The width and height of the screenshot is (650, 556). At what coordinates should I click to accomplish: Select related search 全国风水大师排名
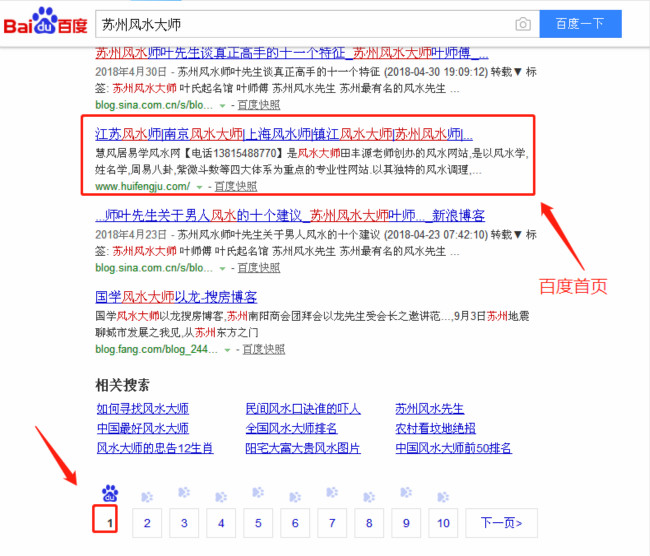click(291, 429)
